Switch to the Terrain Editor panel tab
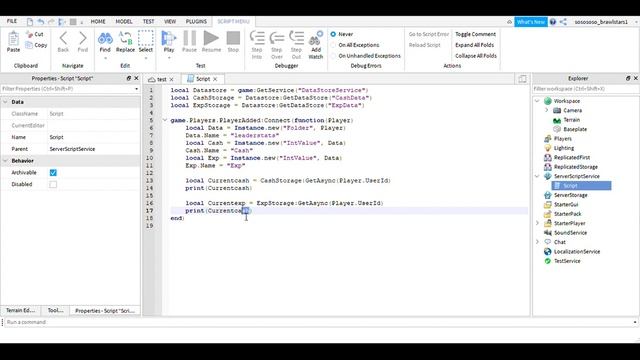Screen dimensions: 640x360 point(20,311)
